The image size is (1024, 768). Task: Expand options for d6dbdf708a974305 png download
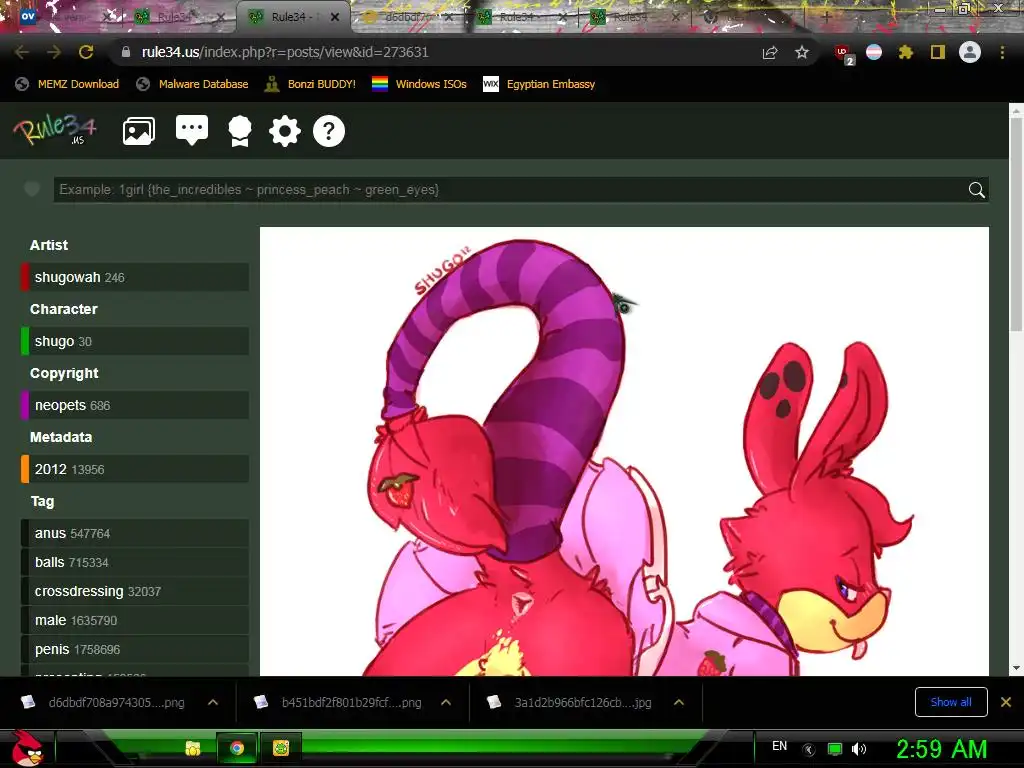213,703
